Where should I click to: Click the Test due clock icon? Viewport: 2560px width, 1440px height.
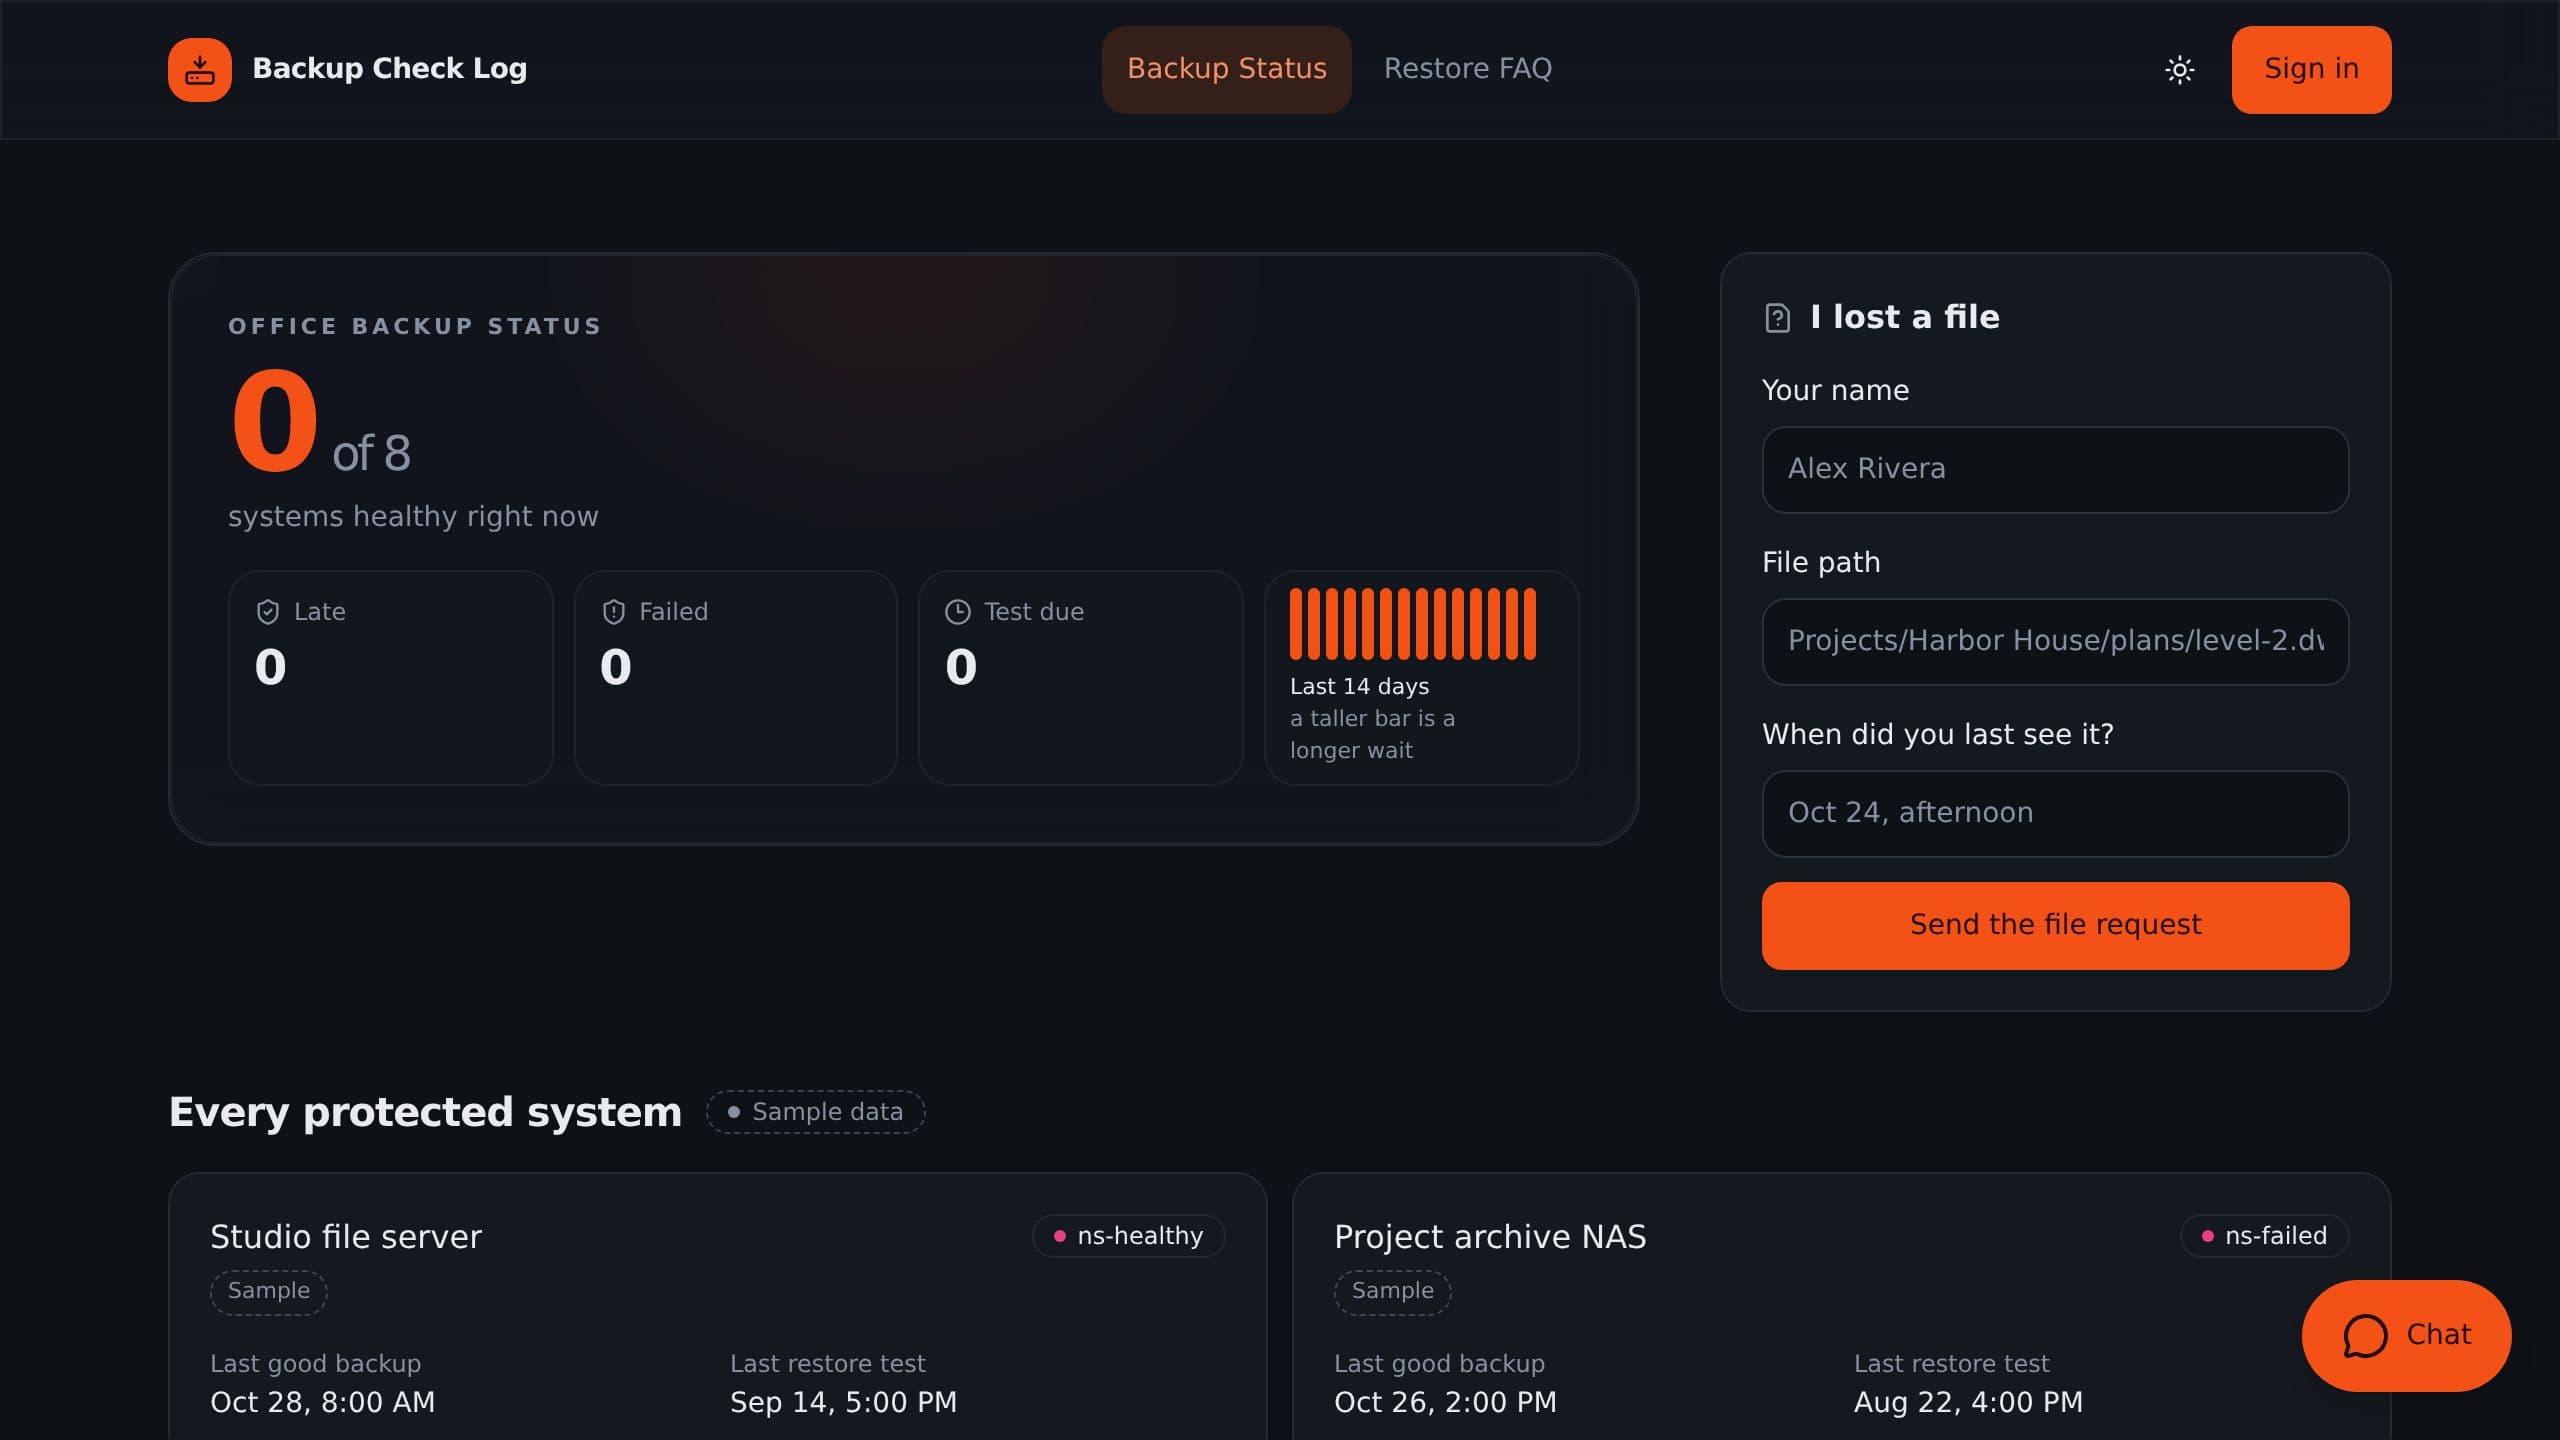pos(958,612)
